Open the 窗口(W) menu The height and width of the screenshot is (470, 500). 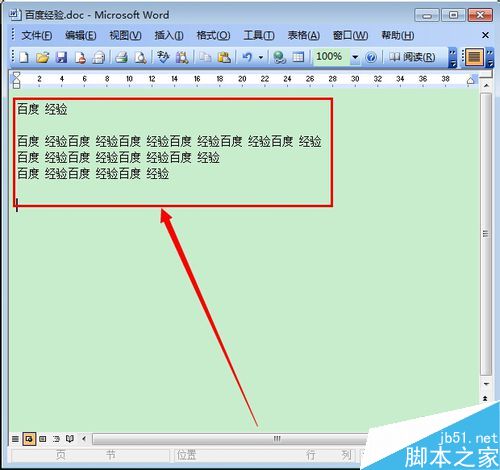[350, 35]
